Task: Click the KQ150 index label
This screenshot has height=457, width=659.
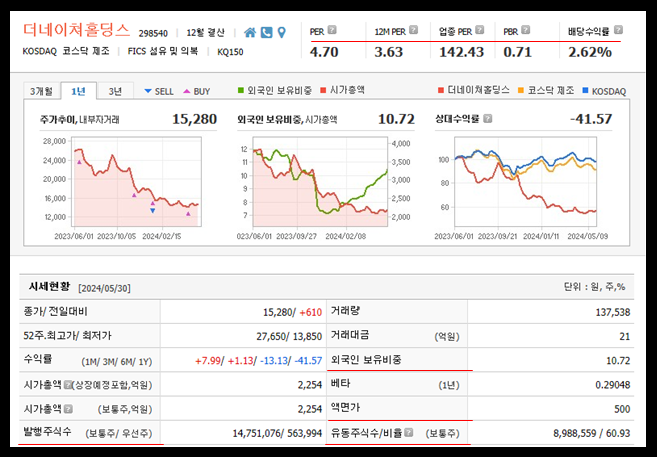Action: click(x=230, y=52)
